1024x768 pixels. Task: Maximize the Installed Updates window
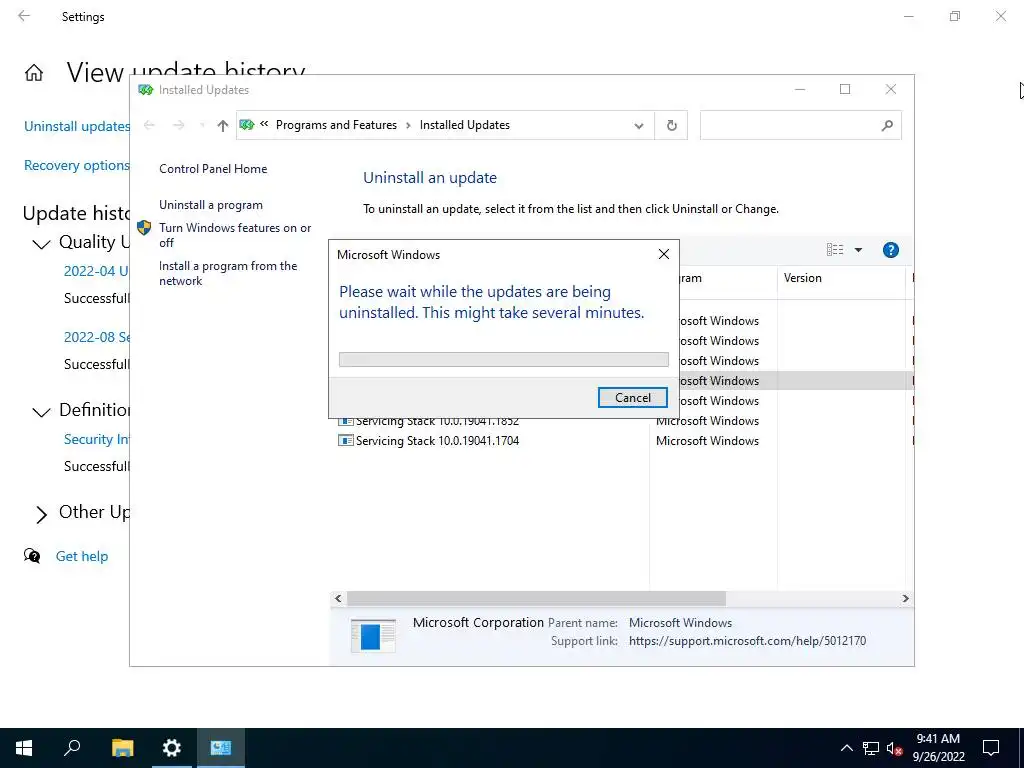[845, 89]
